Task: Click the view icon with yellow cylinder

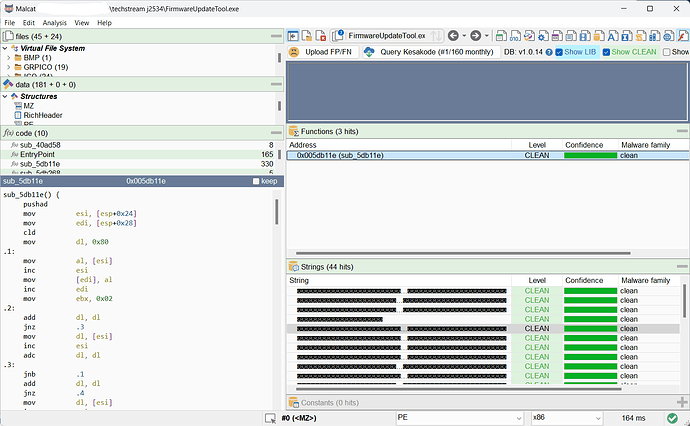Action: point(599,36)
